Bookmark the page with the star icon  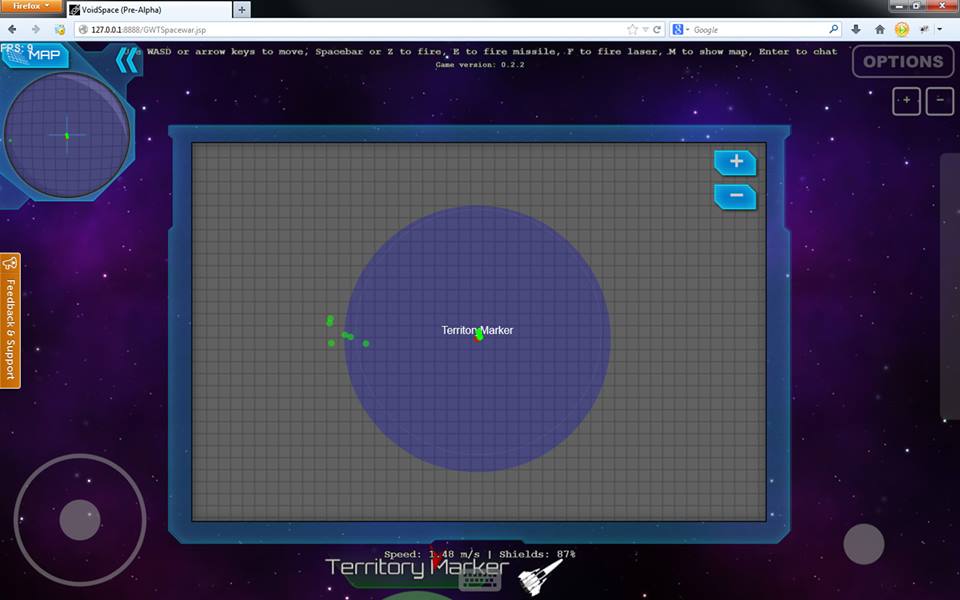[630, 29]
